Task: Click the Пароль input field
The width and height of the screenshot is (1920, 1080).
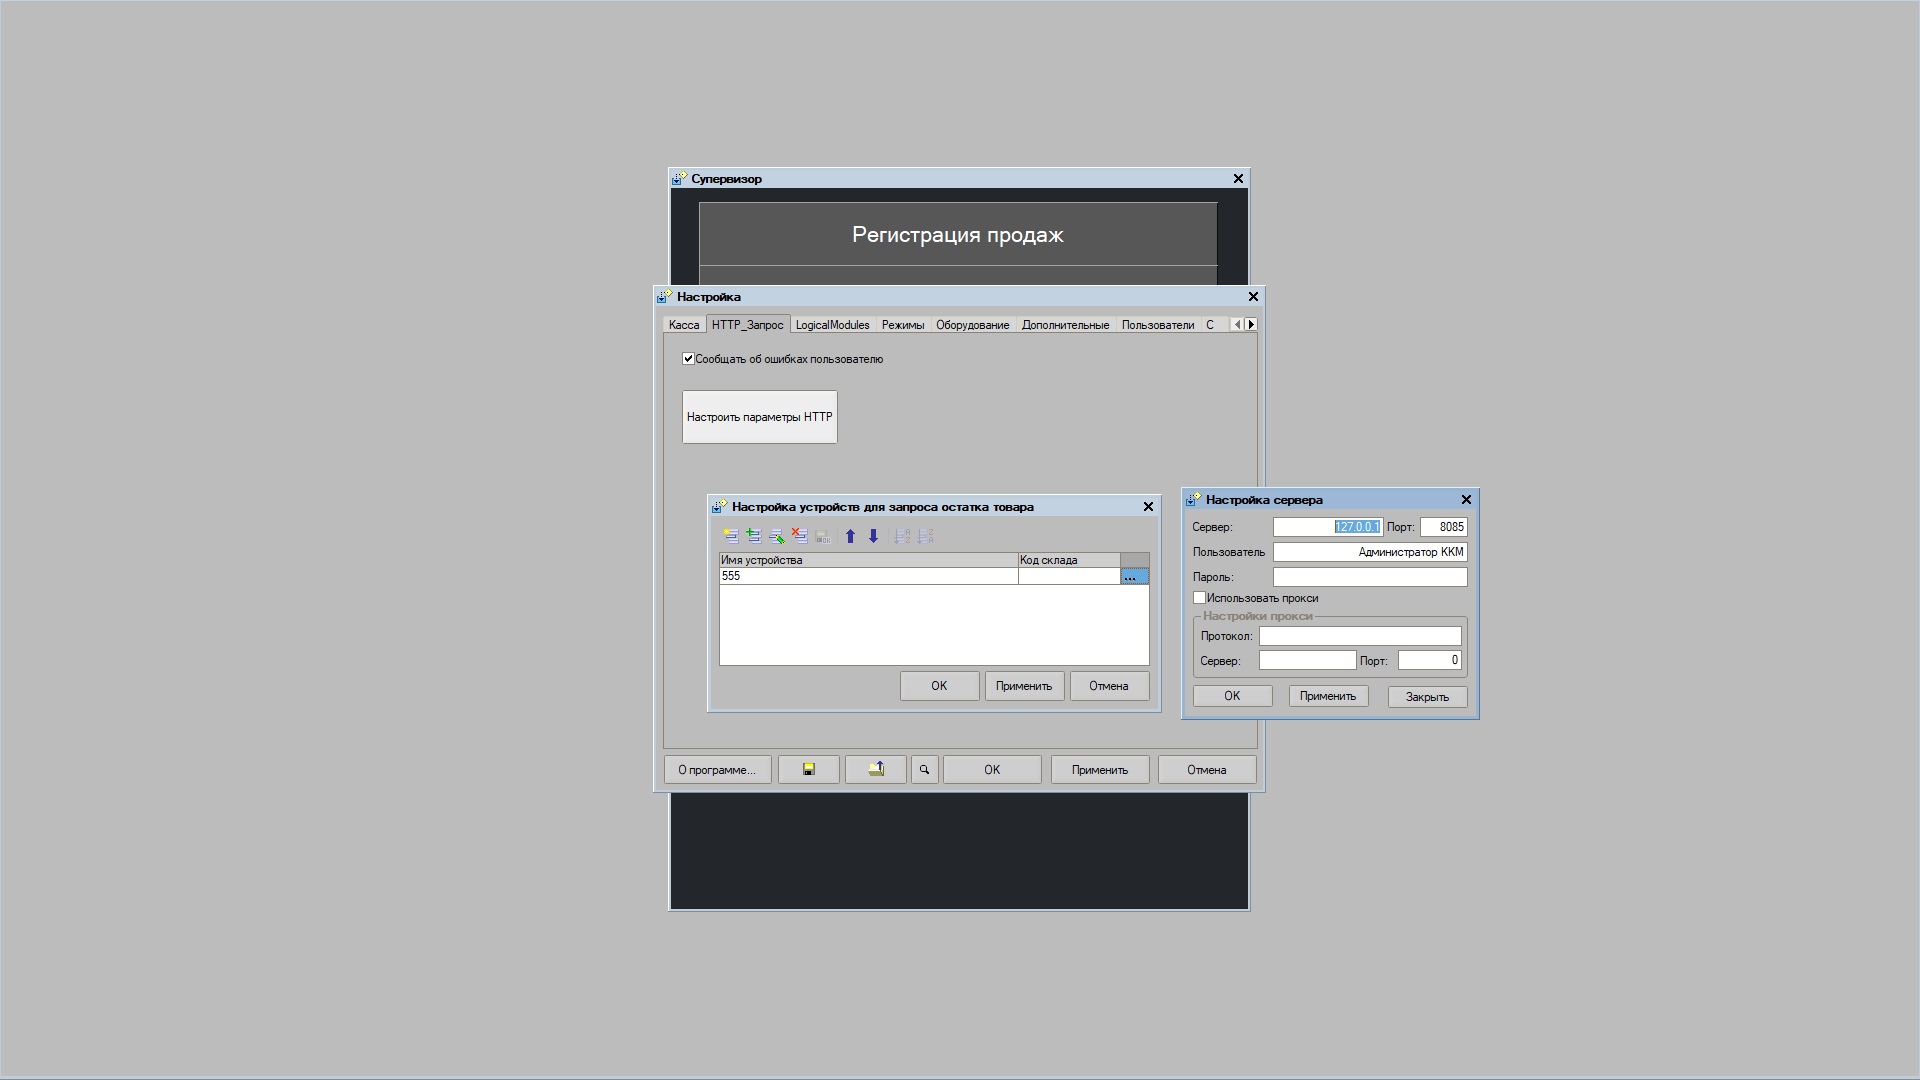Action: pyautogui.click(x=1369, y=577)
